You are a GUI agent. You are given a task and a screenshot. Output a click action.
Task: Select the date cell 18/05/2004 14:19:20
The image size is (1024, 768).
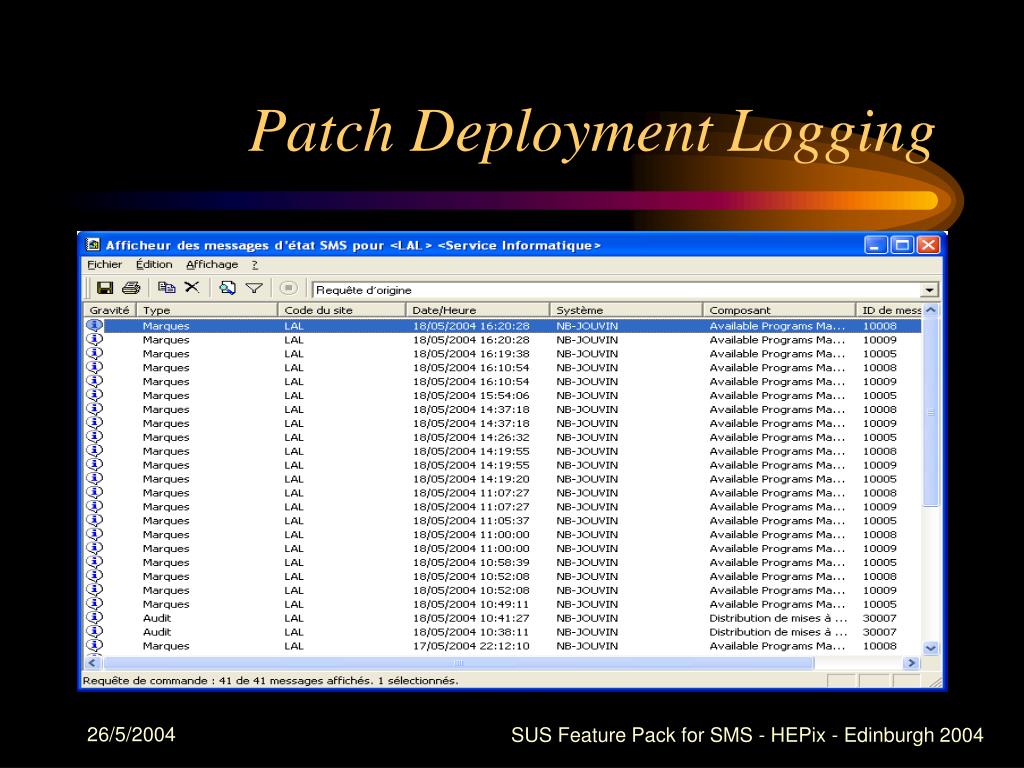coord(471,479)
